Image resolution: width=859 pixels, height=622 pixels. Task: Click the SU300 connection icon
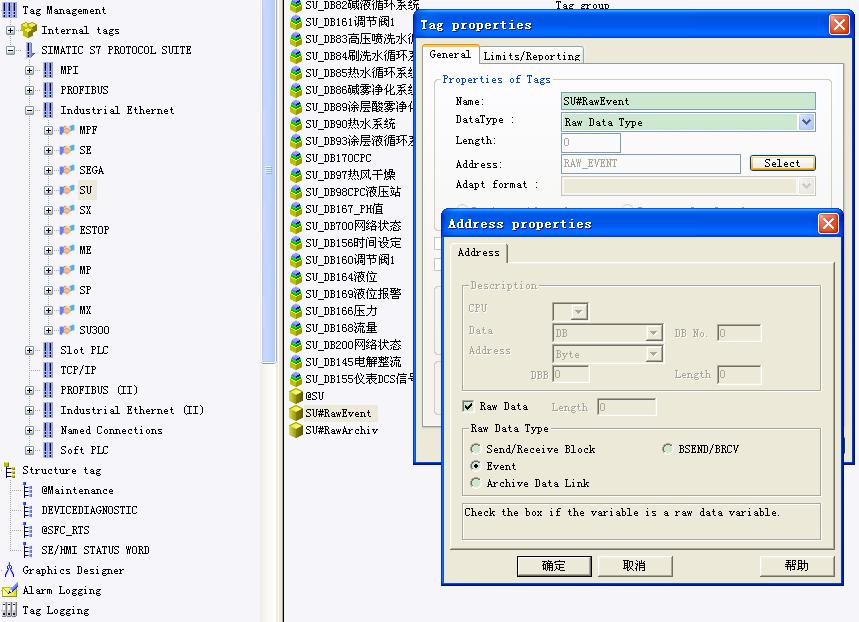(x=67, y=330)
